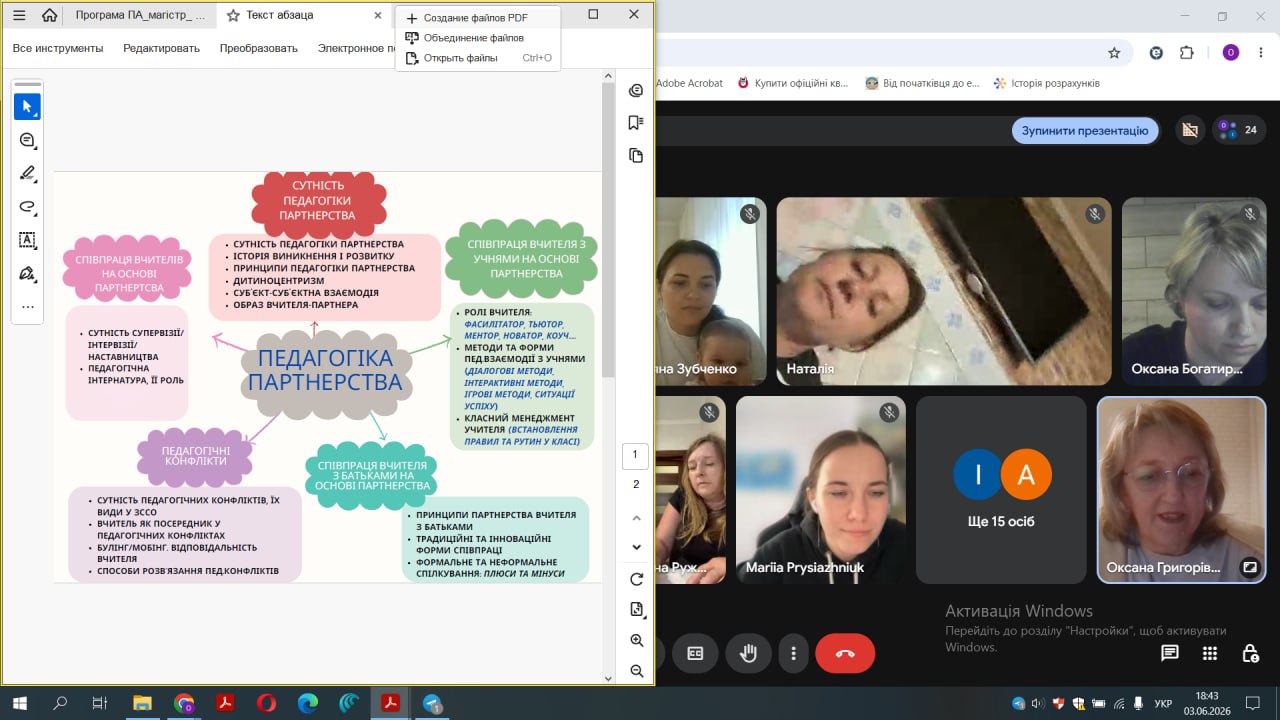Open the 'Adobe Acrobat' bookmark
Viewport: 1280px width, 720px height.
click(689, 83)
